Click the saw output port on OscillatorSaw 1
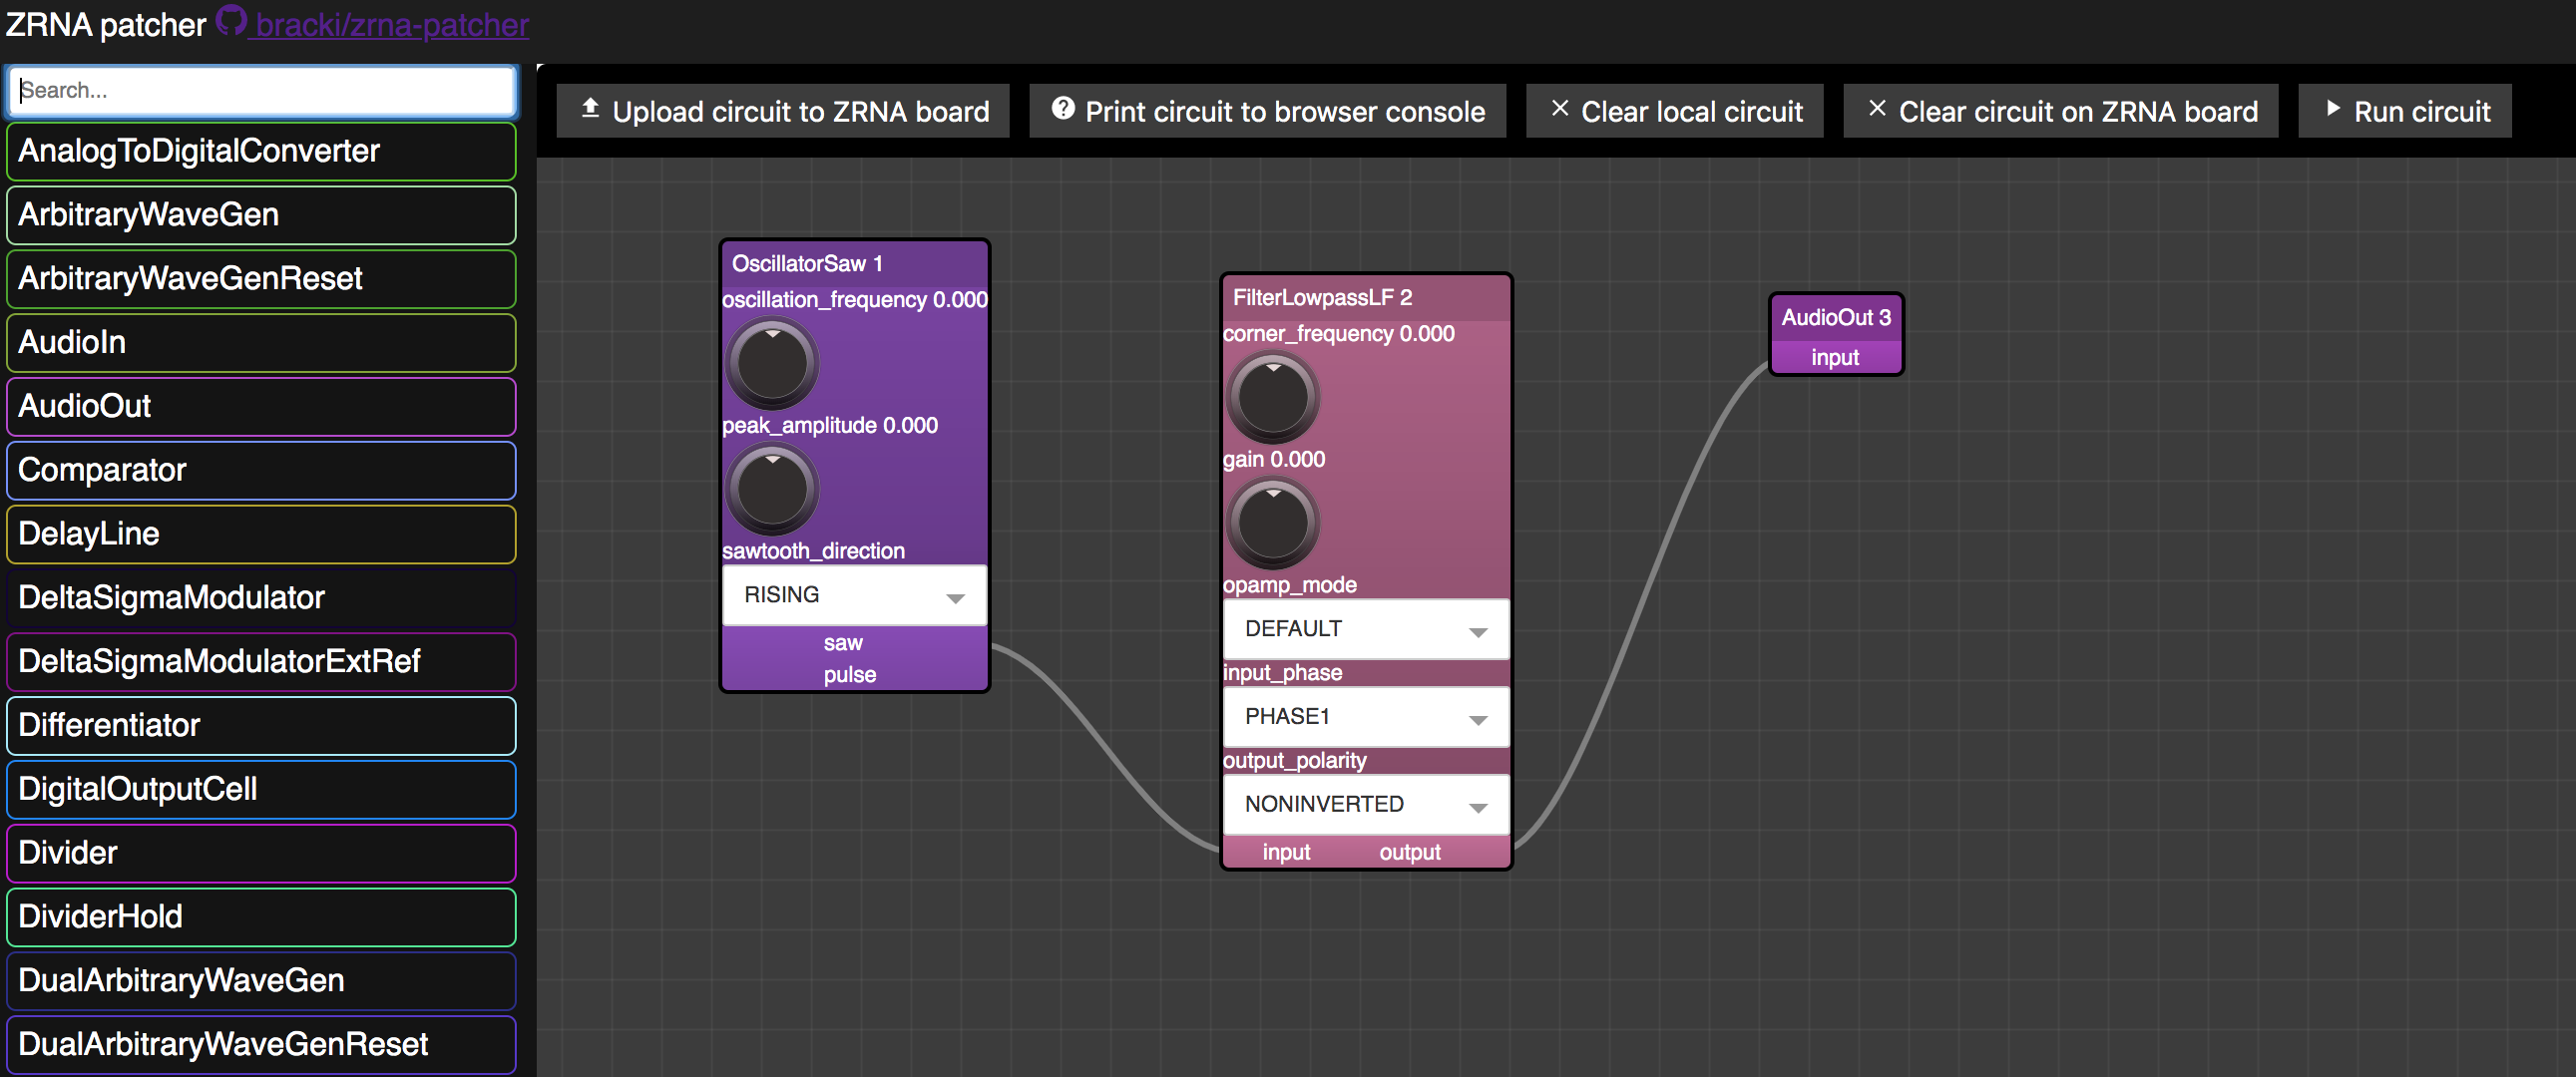Viewport: 2576px width, 1077px height. point(843,643)
